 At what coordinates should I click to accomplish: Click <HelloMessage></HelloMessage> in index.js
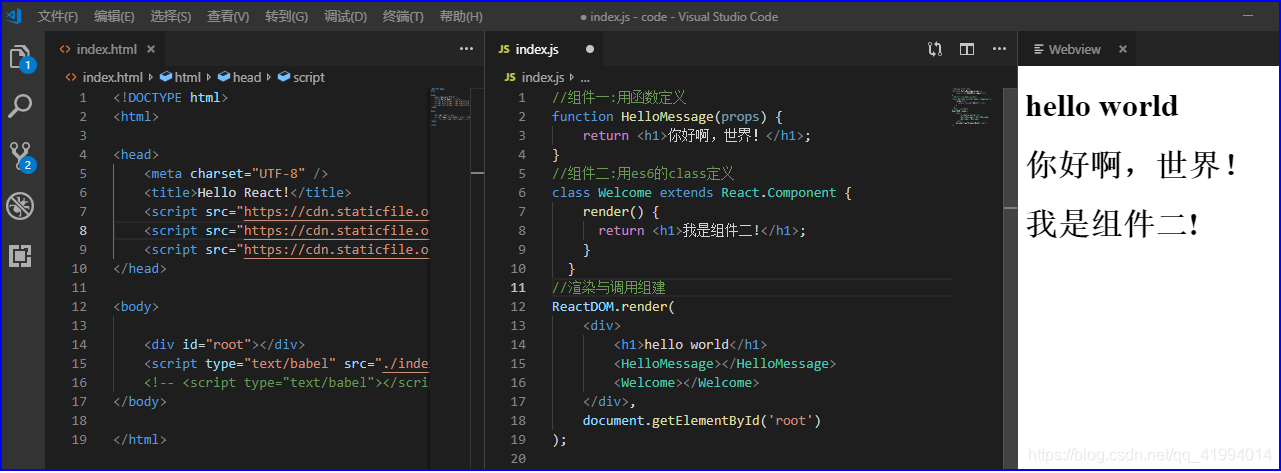(x=725, y=364)
